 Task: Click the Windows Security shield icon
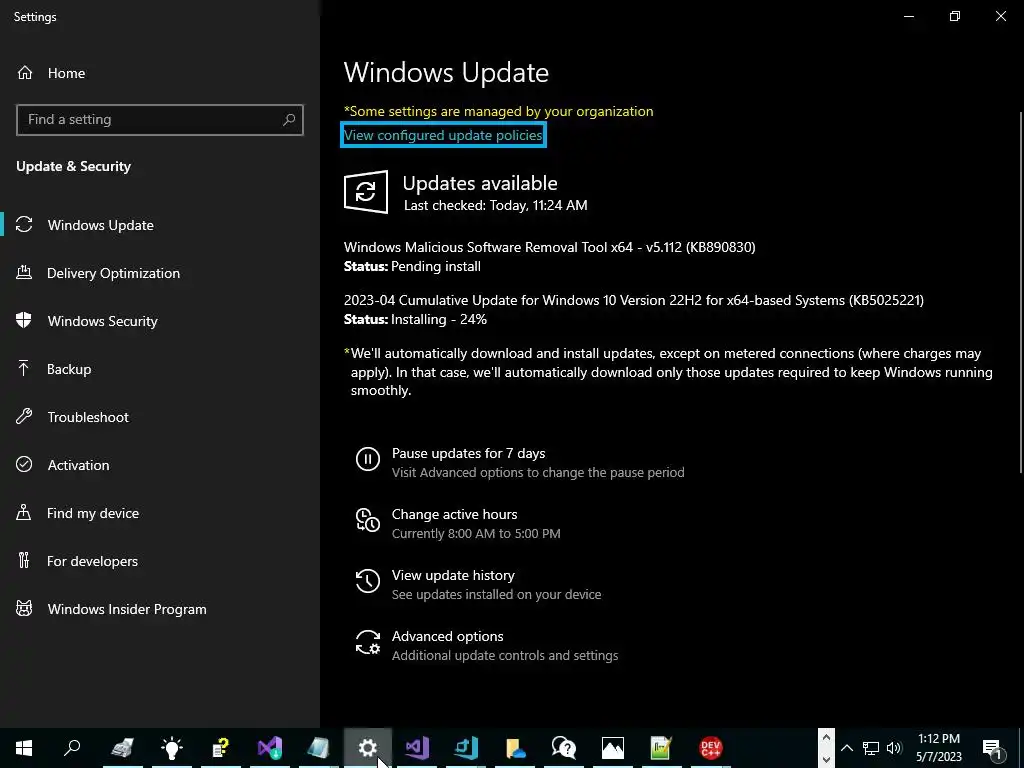[24, 321]
